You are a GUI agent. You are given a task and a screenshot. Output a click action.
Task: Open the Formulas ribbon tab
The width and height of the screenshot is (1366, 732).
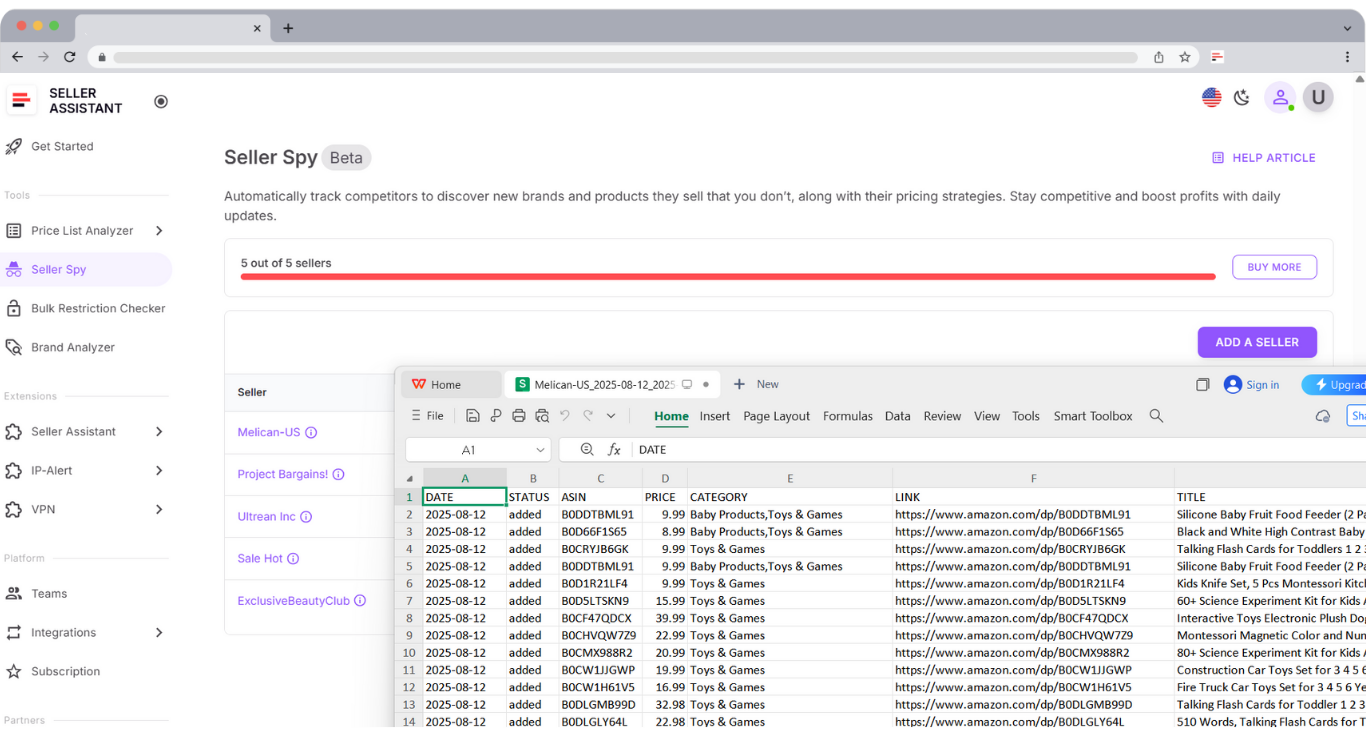coord(848,416)
